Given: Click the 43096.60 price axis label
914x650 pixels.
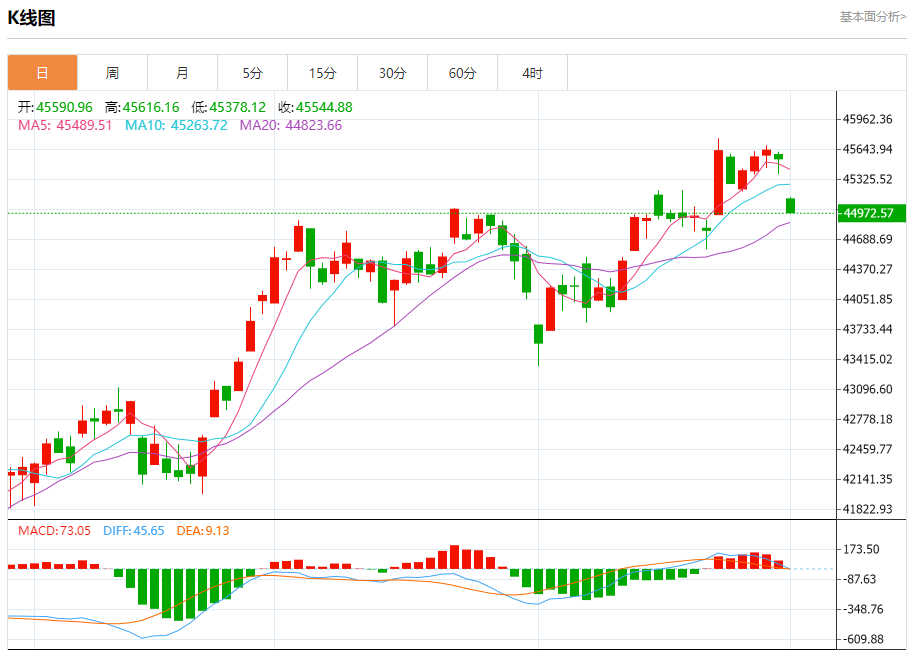Looking at the screenshot, I should click(x=867, y=389).
